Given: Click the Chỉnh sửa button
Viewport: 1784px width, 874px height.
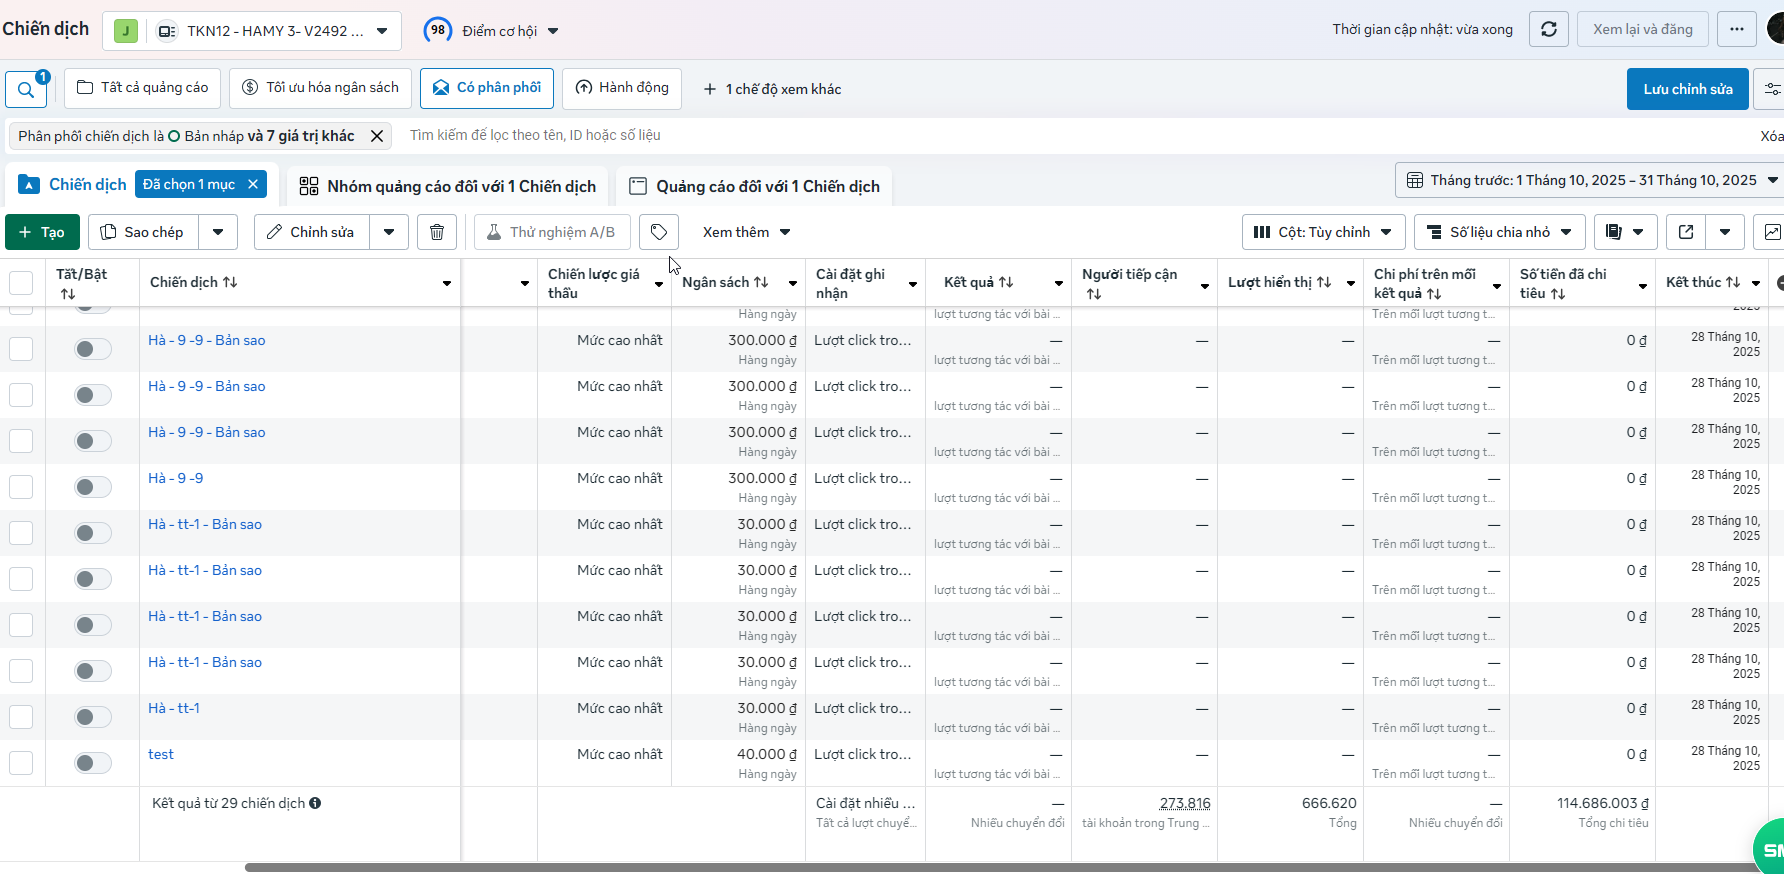Looking at the screenshot, I should 312,232.
